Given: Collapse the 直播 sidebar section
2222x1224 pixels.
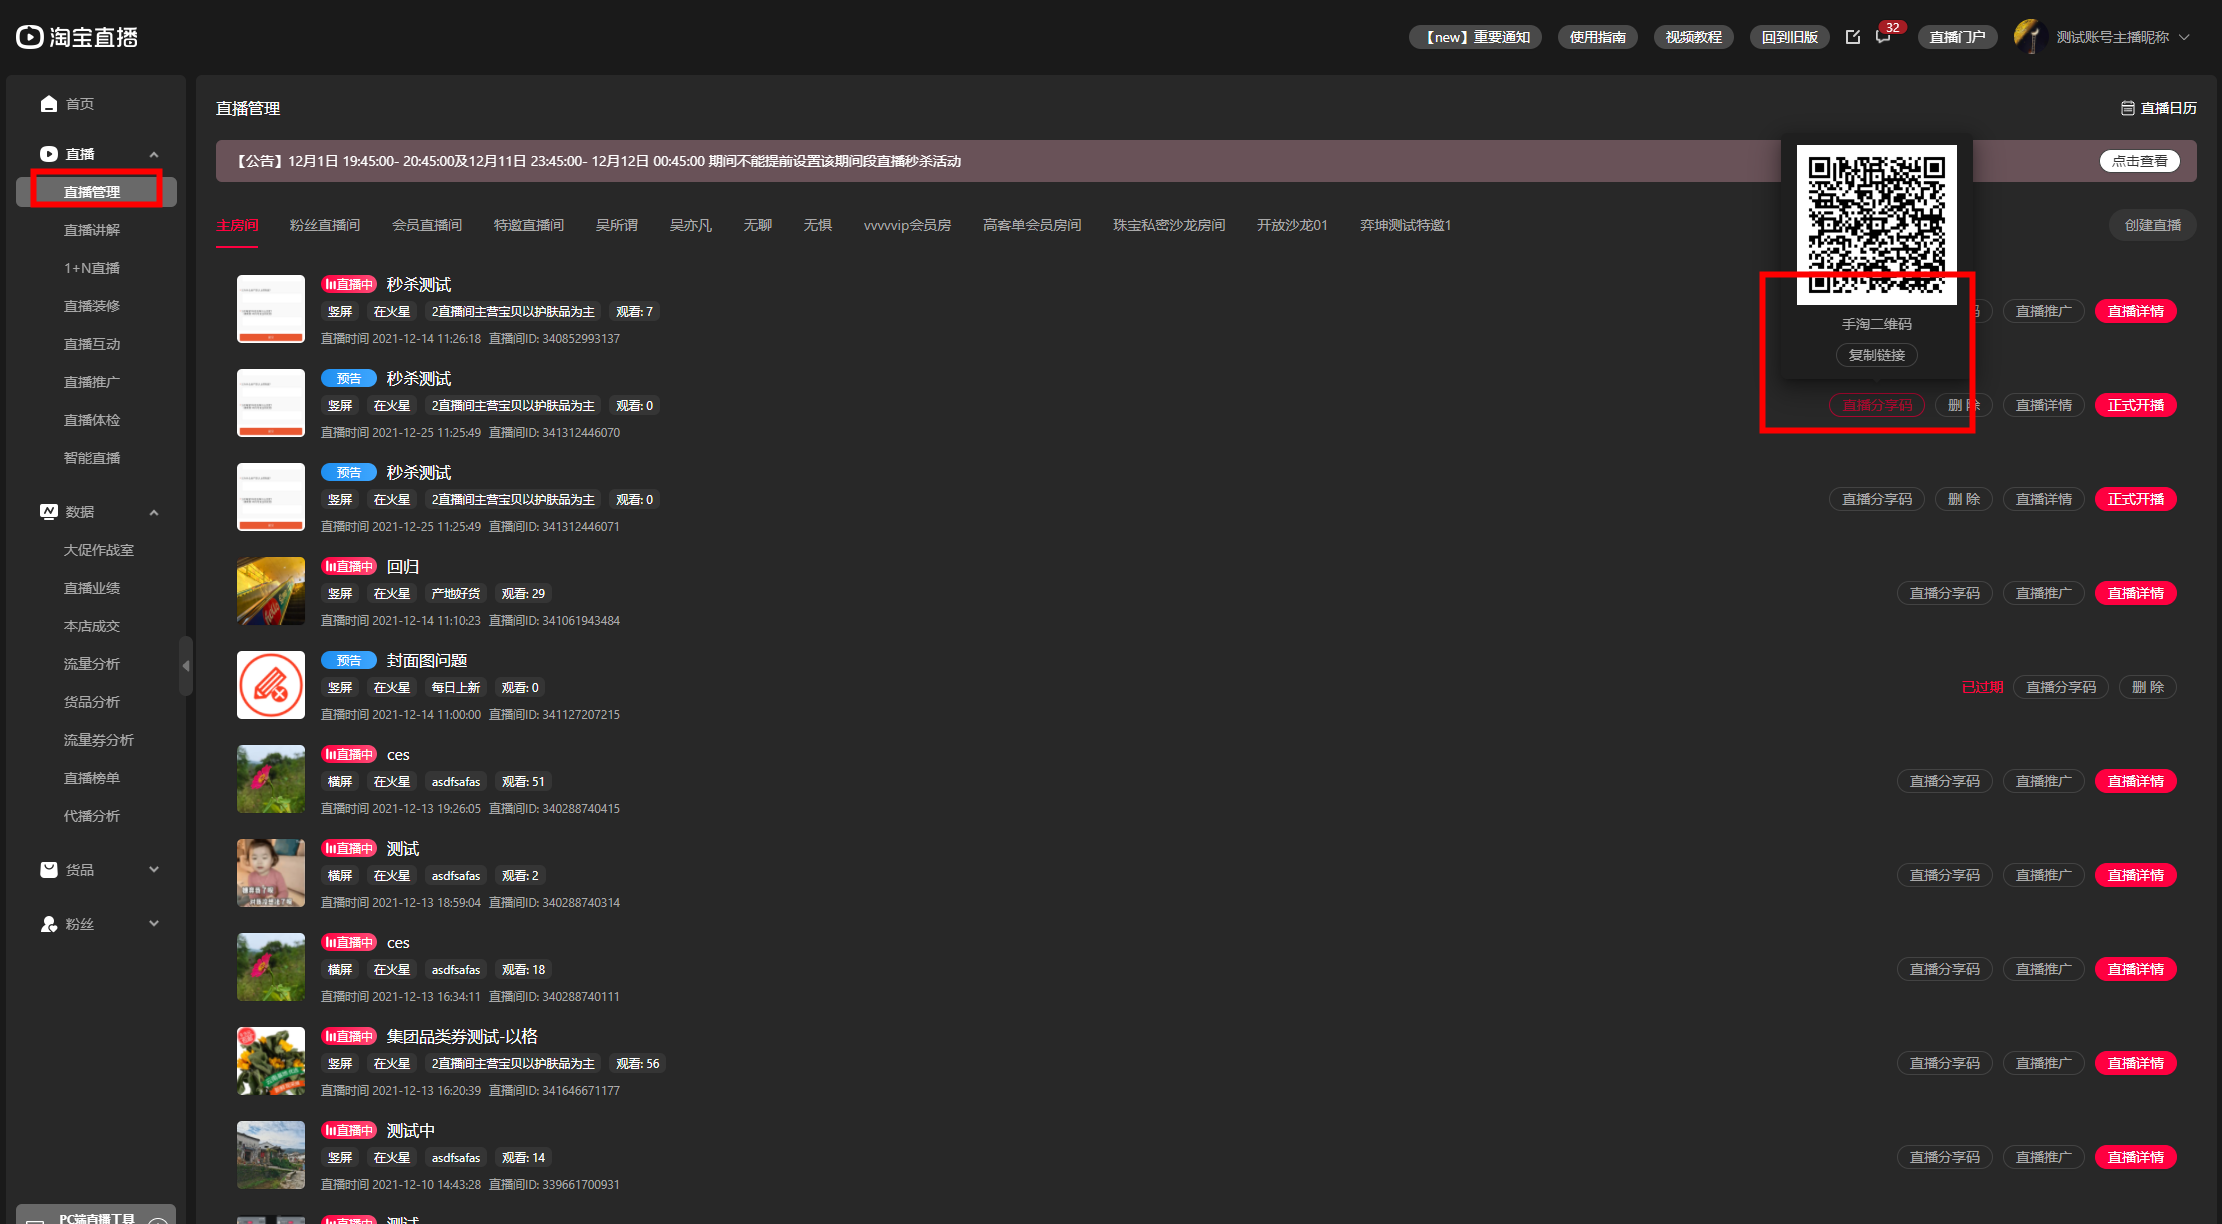Looking at the screenshot, I should (154, 154).
